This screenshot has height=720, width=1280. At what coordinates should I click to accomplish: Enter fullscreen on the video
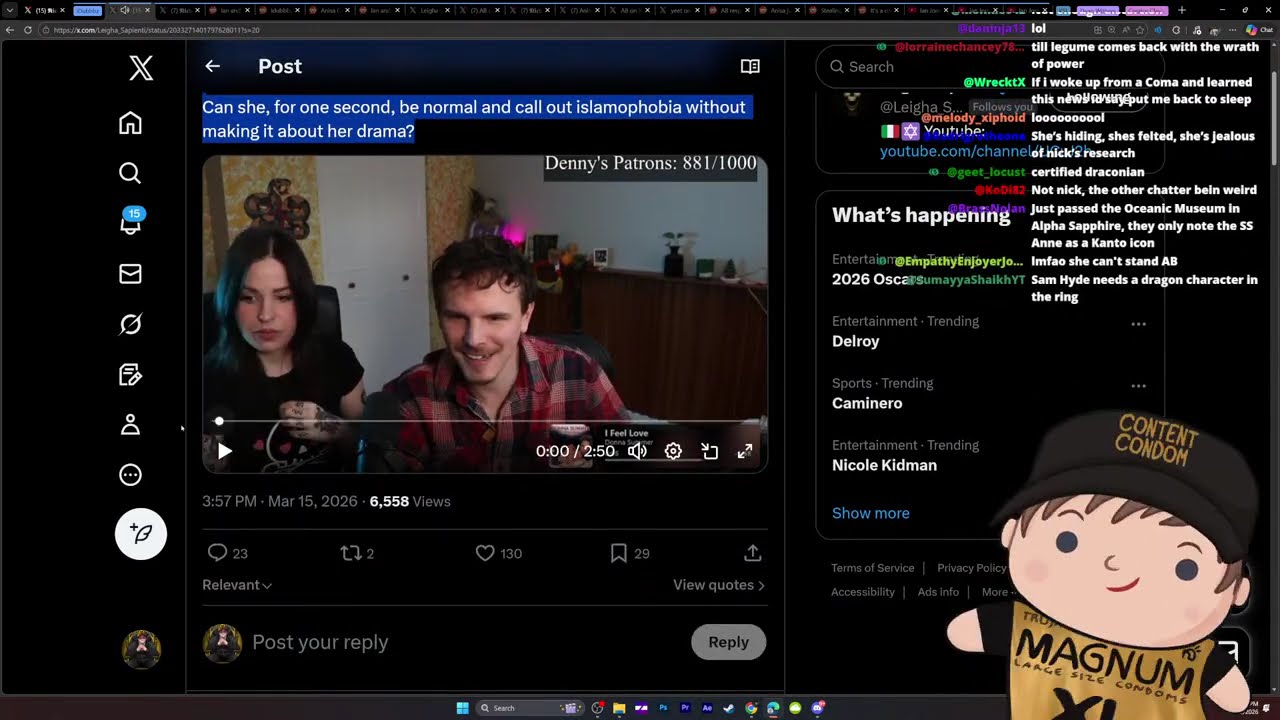[745, 451]
